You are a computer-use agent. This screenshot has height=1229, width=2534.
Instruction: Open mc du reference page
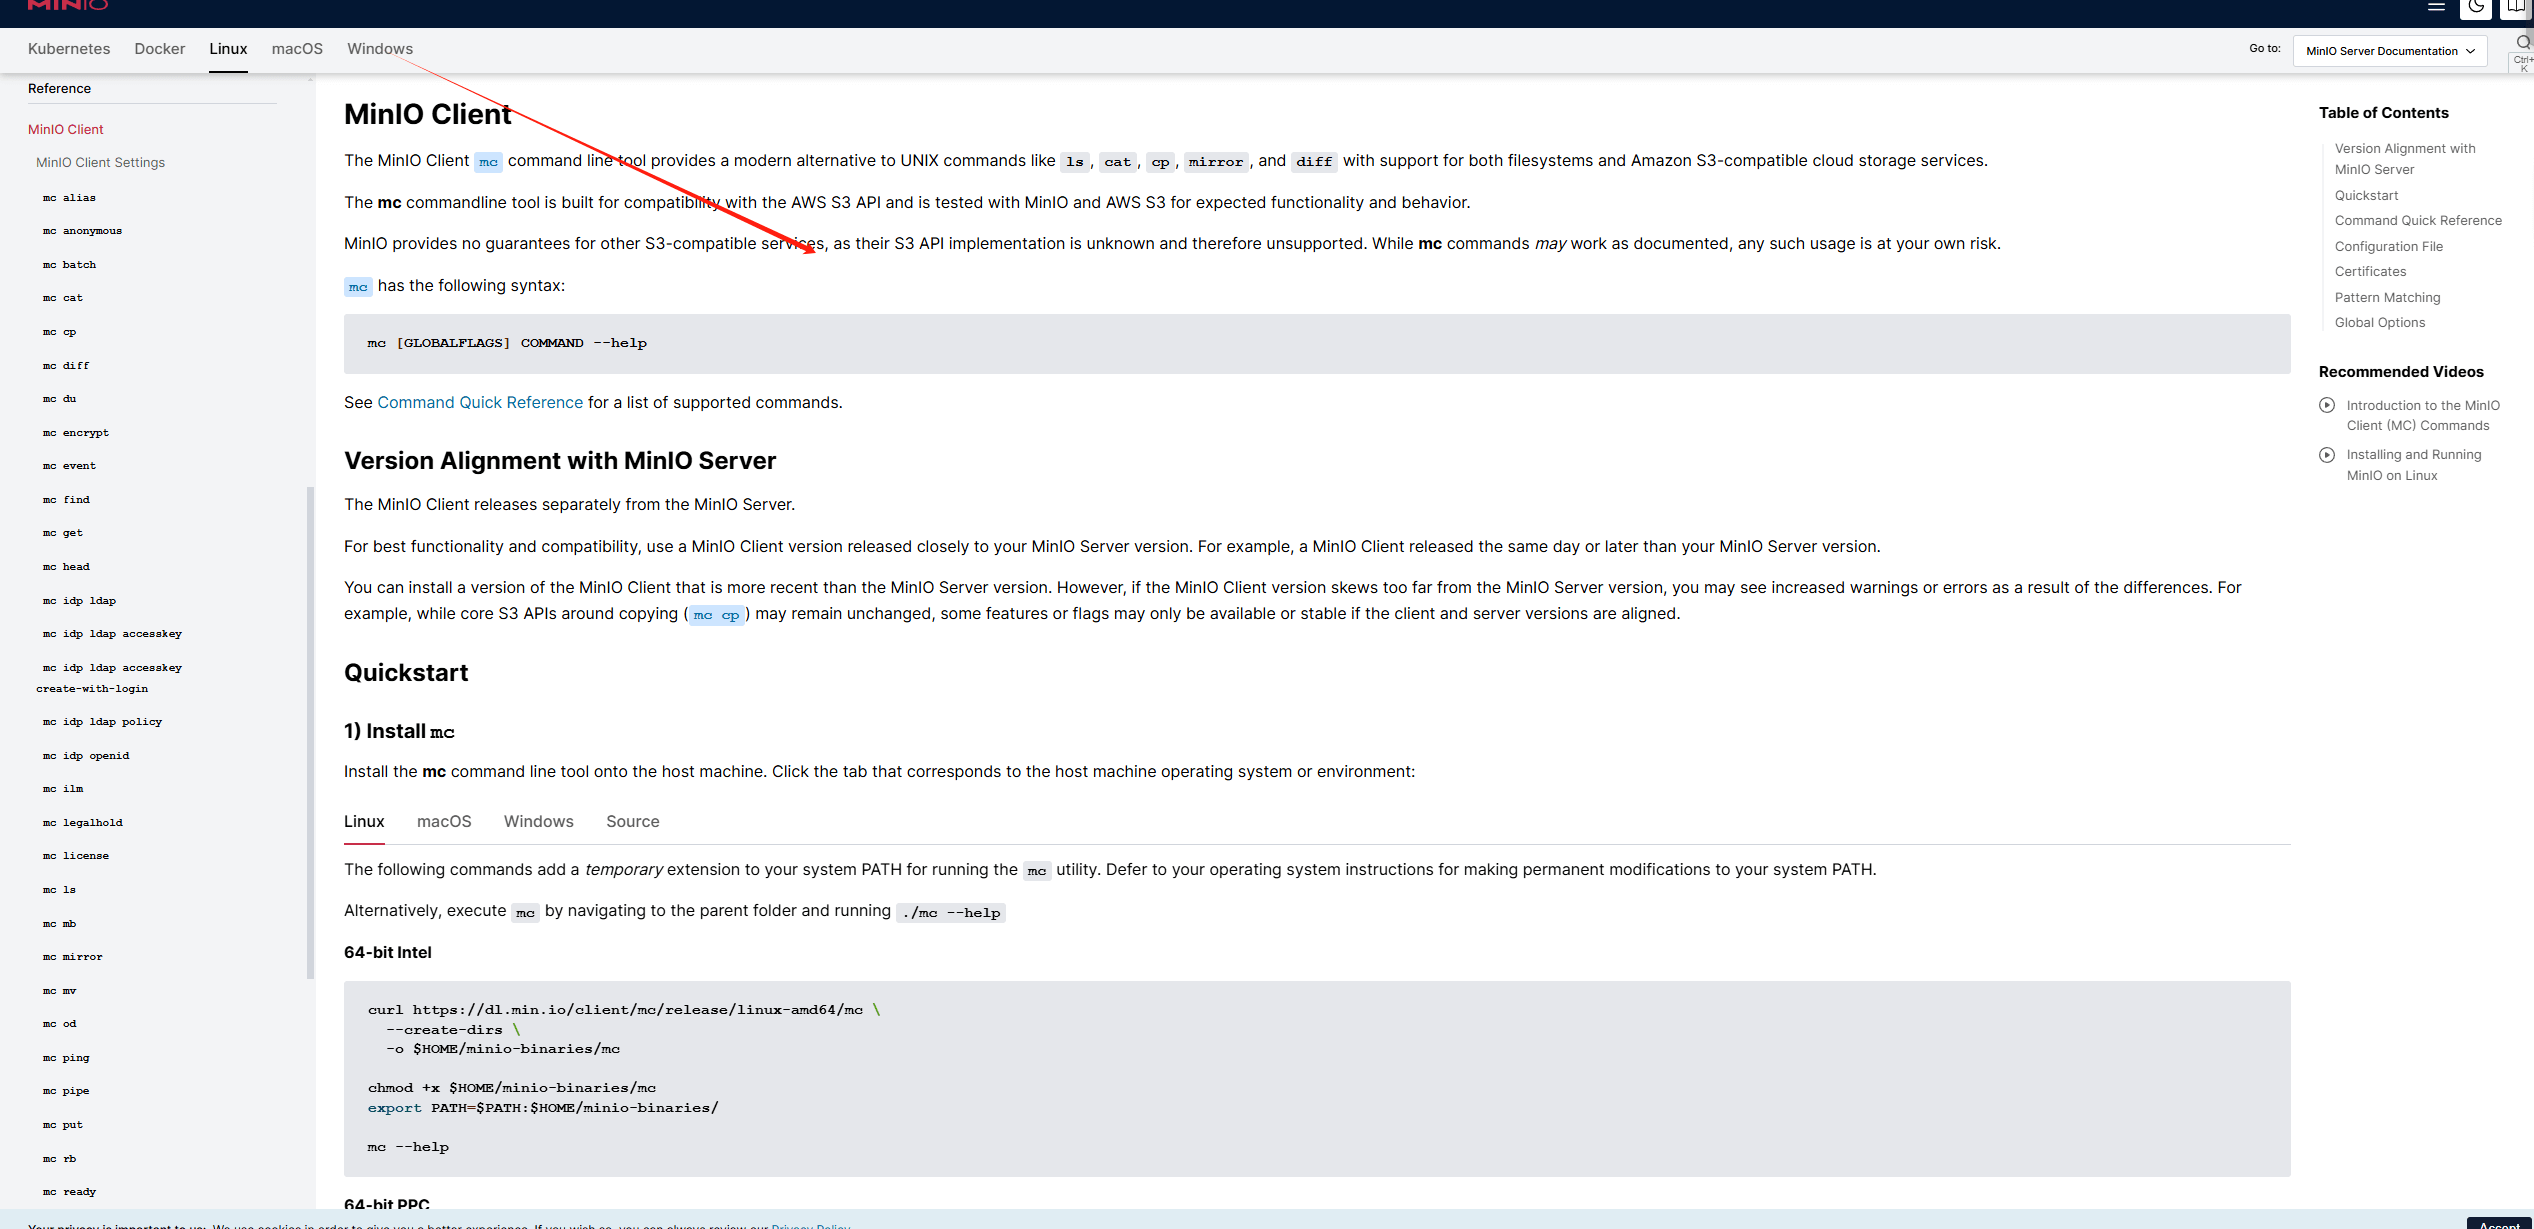(59, 399)
